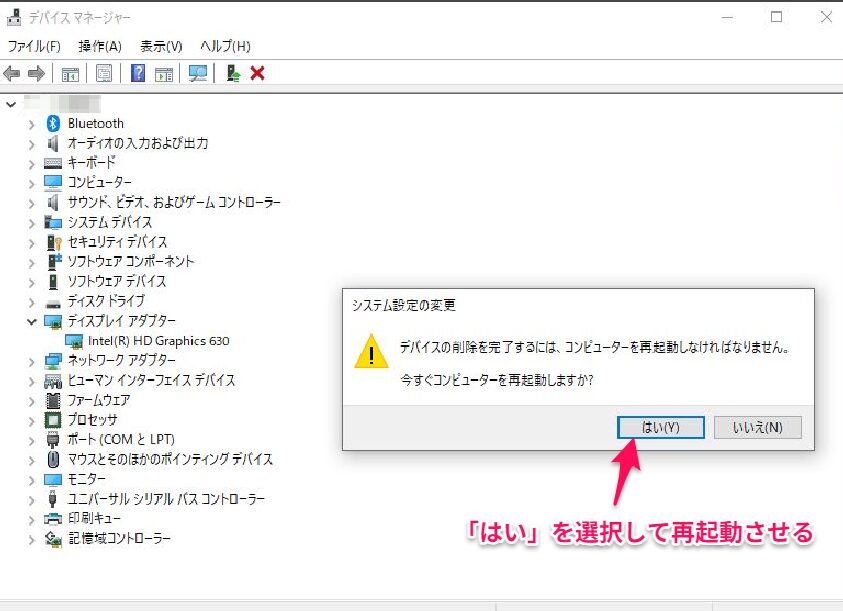Expand the プロセッサ category chevron
The width and height of the screenshot is (843, 611).
click(31, 421)
